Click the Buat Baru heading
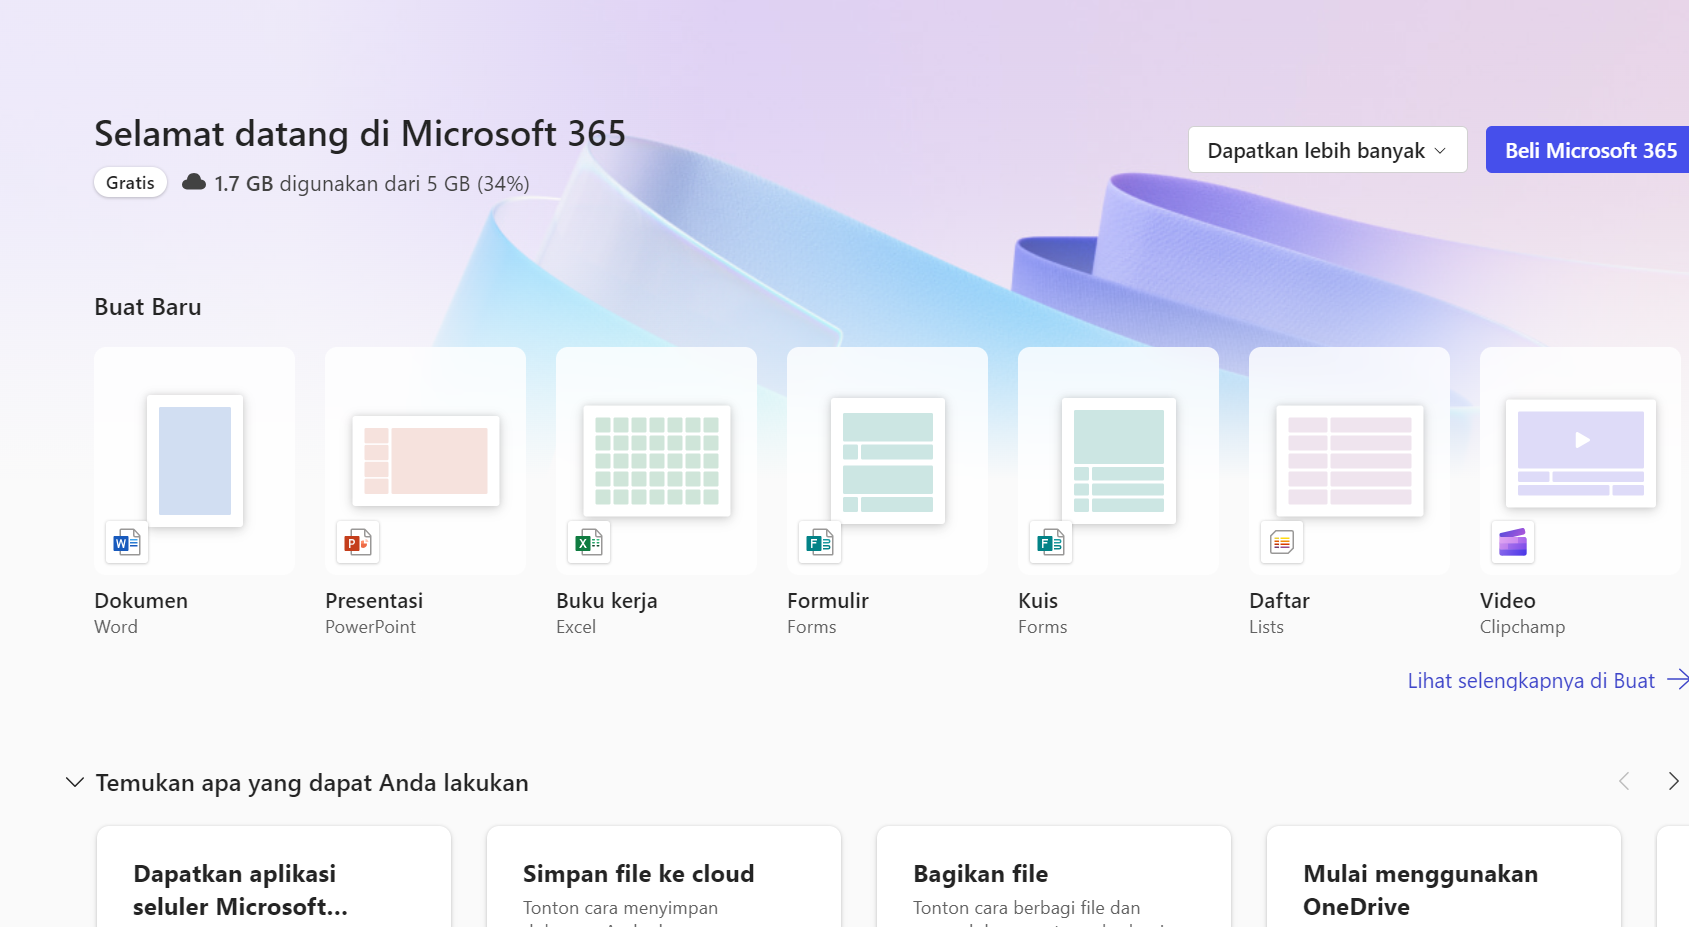 [148, 307]
